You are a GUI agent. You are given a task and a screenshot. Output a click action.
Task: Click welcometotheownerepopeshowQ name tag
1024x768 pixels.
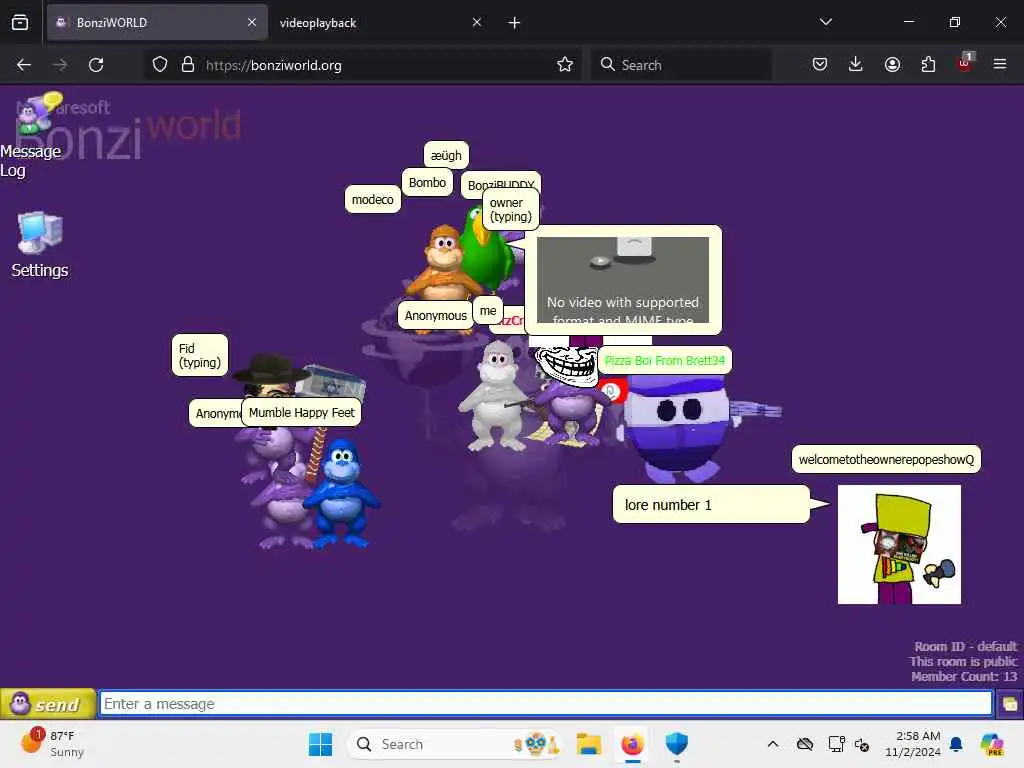[886, 459]
